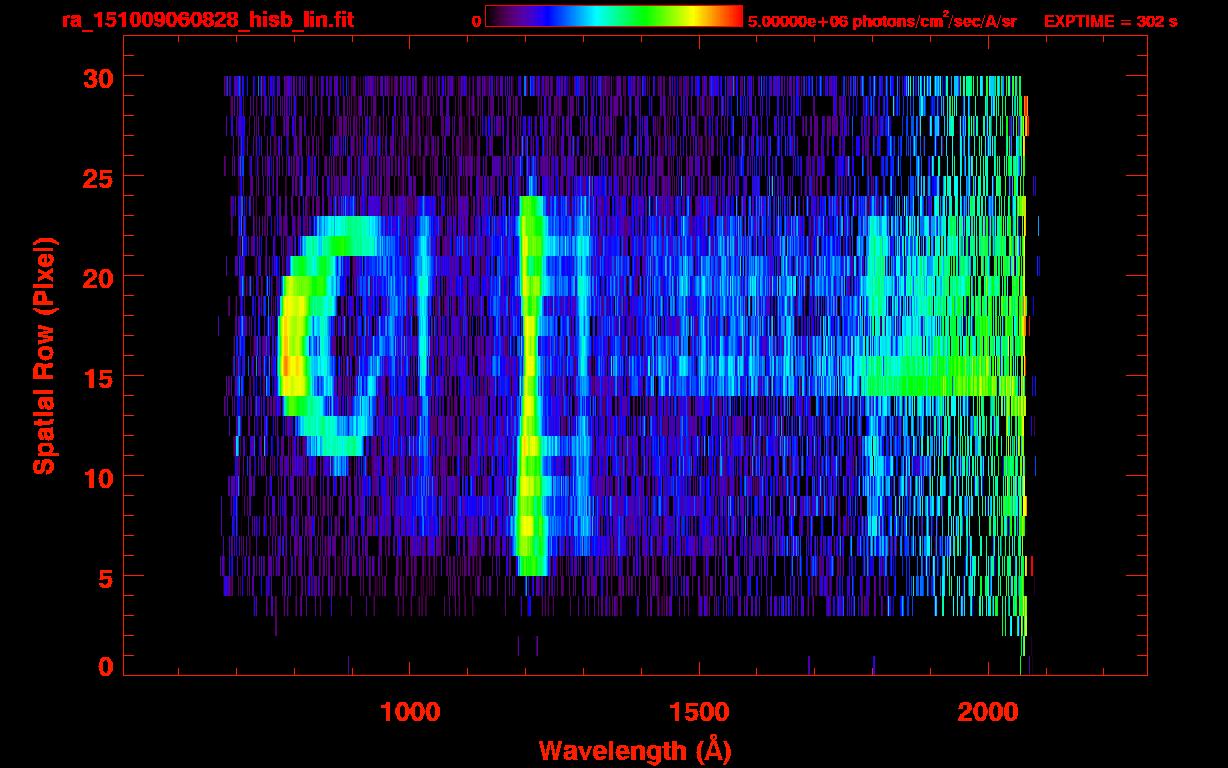
Task: Click the 5.00000e+06 photons/cm²/sec/A/sr label
Action: [x=882, y=21]
